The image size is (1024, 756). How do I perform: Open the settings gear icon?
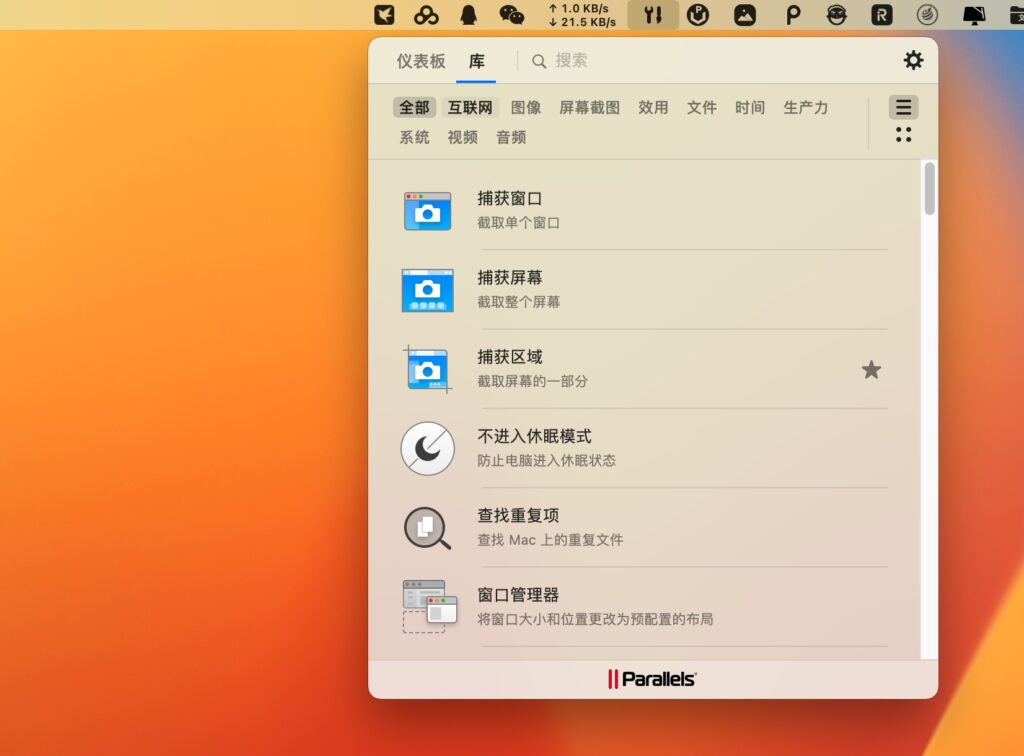(913, 60)
